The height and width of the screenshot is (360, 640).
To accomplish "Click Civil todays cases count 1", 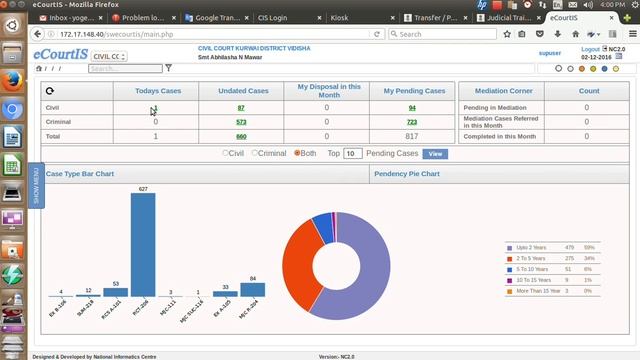I will point(156,108).
